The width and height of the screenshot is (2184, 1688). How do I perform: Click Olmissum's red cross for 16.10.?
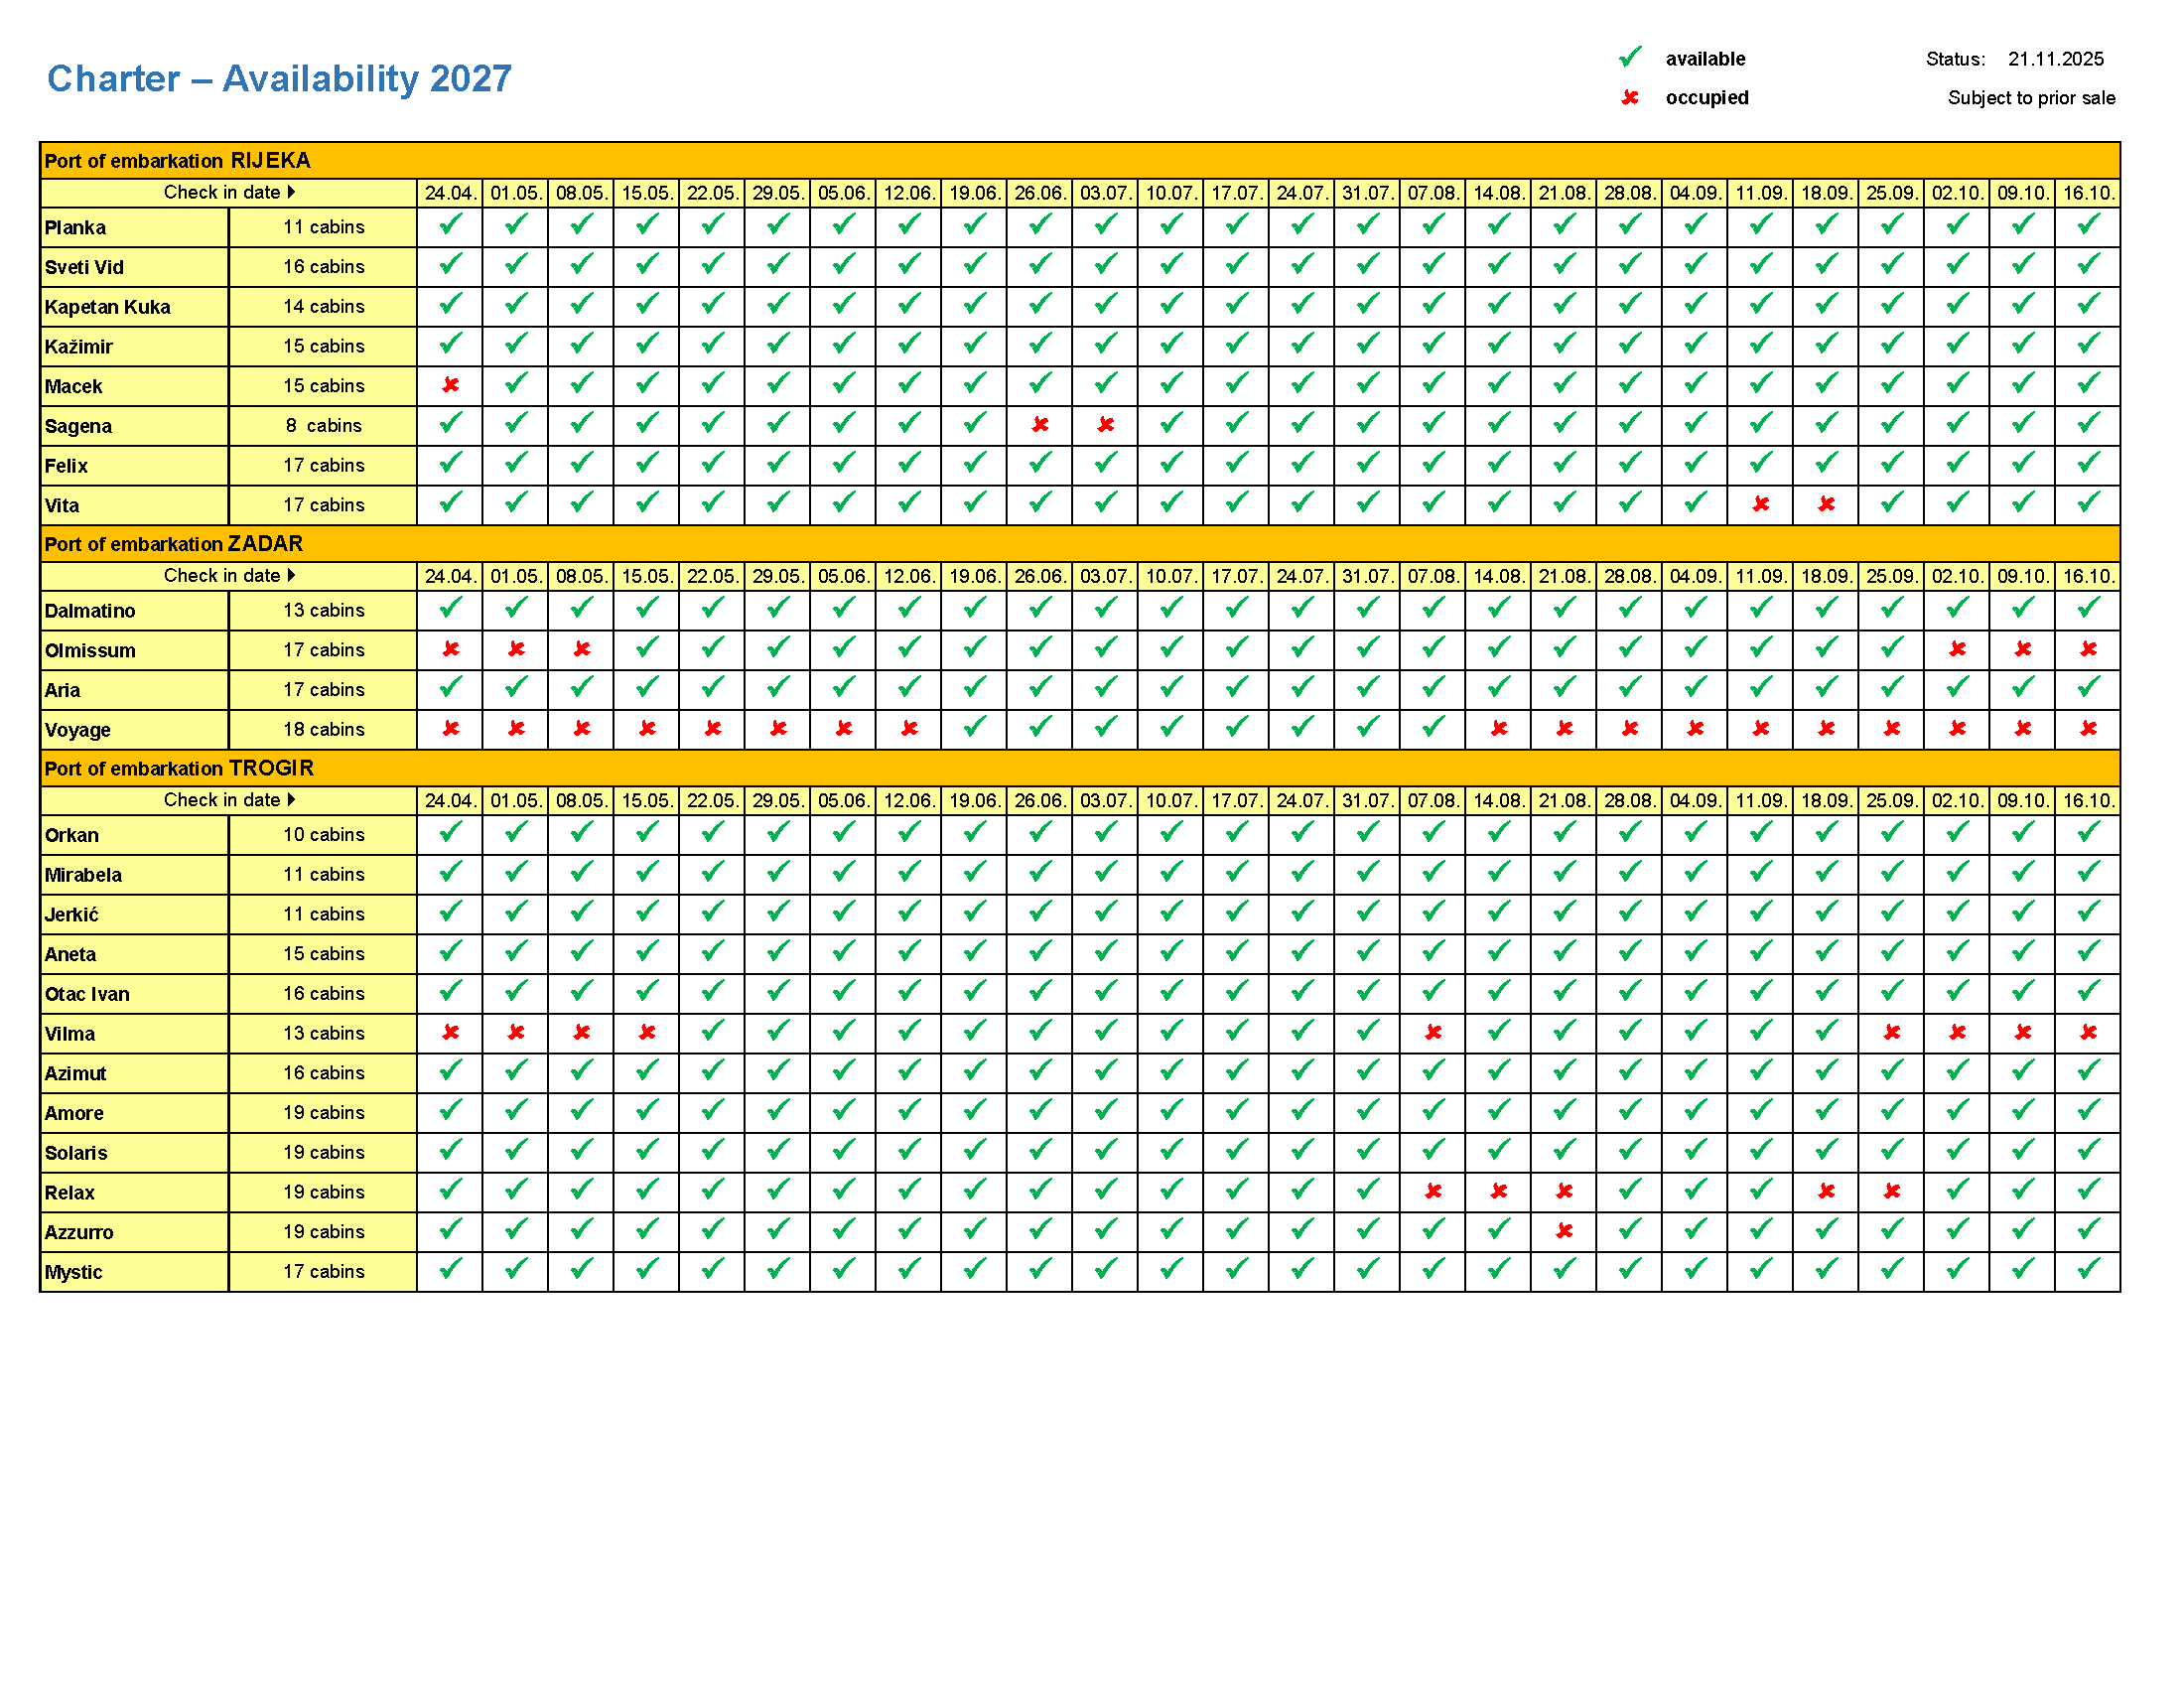pyautogui.click(x=2088, y=649)
